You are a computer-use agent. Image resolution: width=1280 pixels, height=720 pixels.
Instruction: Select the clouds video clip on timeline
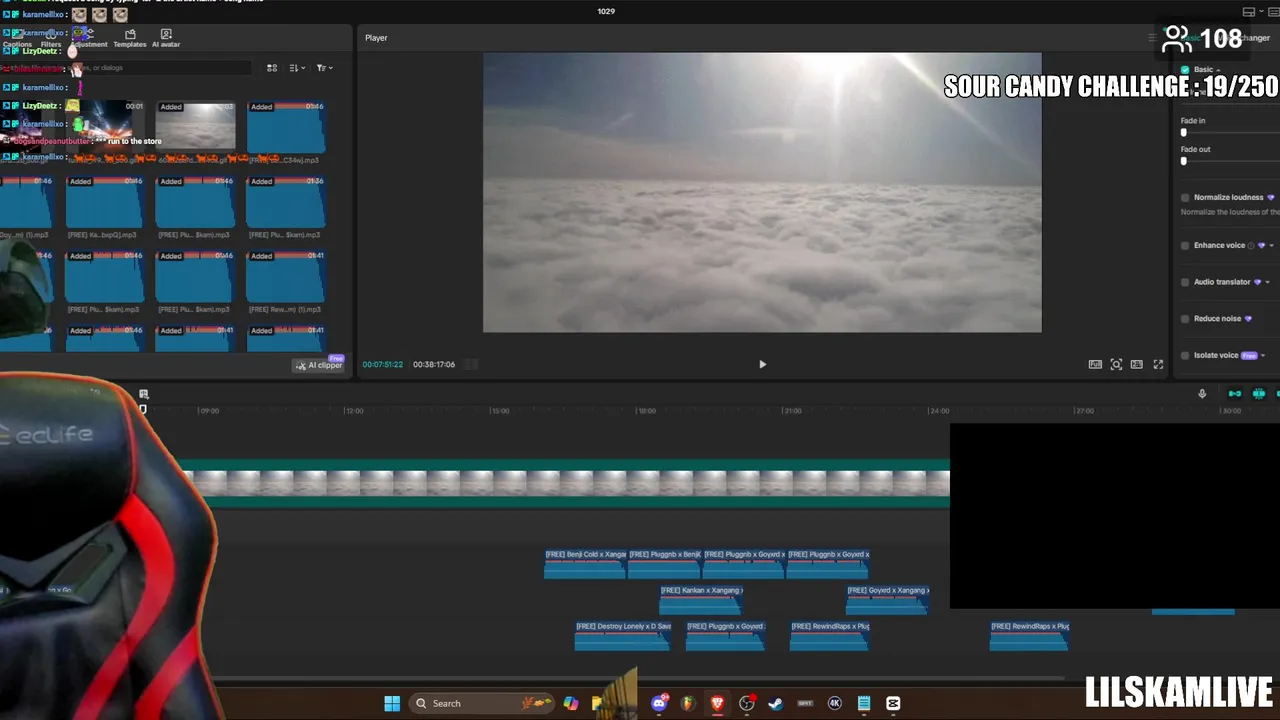tap(565, 484)
